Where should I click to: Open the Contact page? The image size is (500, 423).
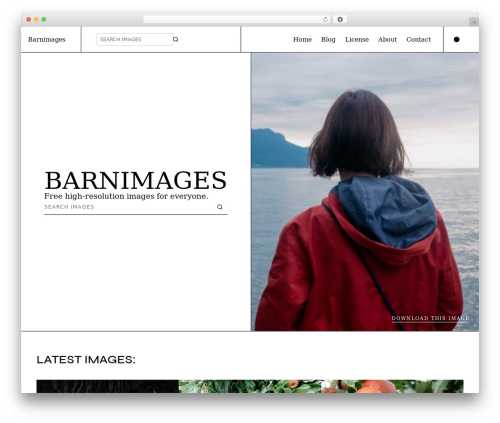418,39
